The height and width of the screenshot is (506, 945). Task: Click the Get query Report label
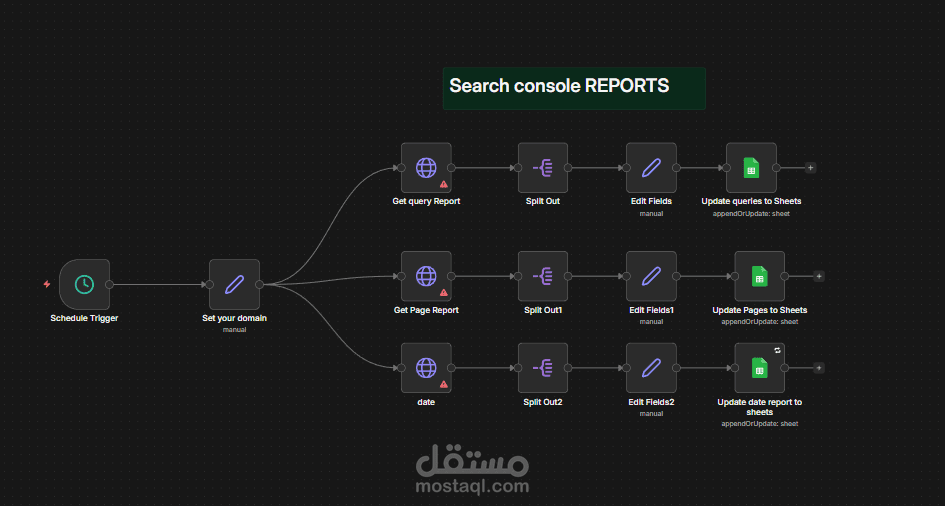pyautogui.click(x=426, y=201)
